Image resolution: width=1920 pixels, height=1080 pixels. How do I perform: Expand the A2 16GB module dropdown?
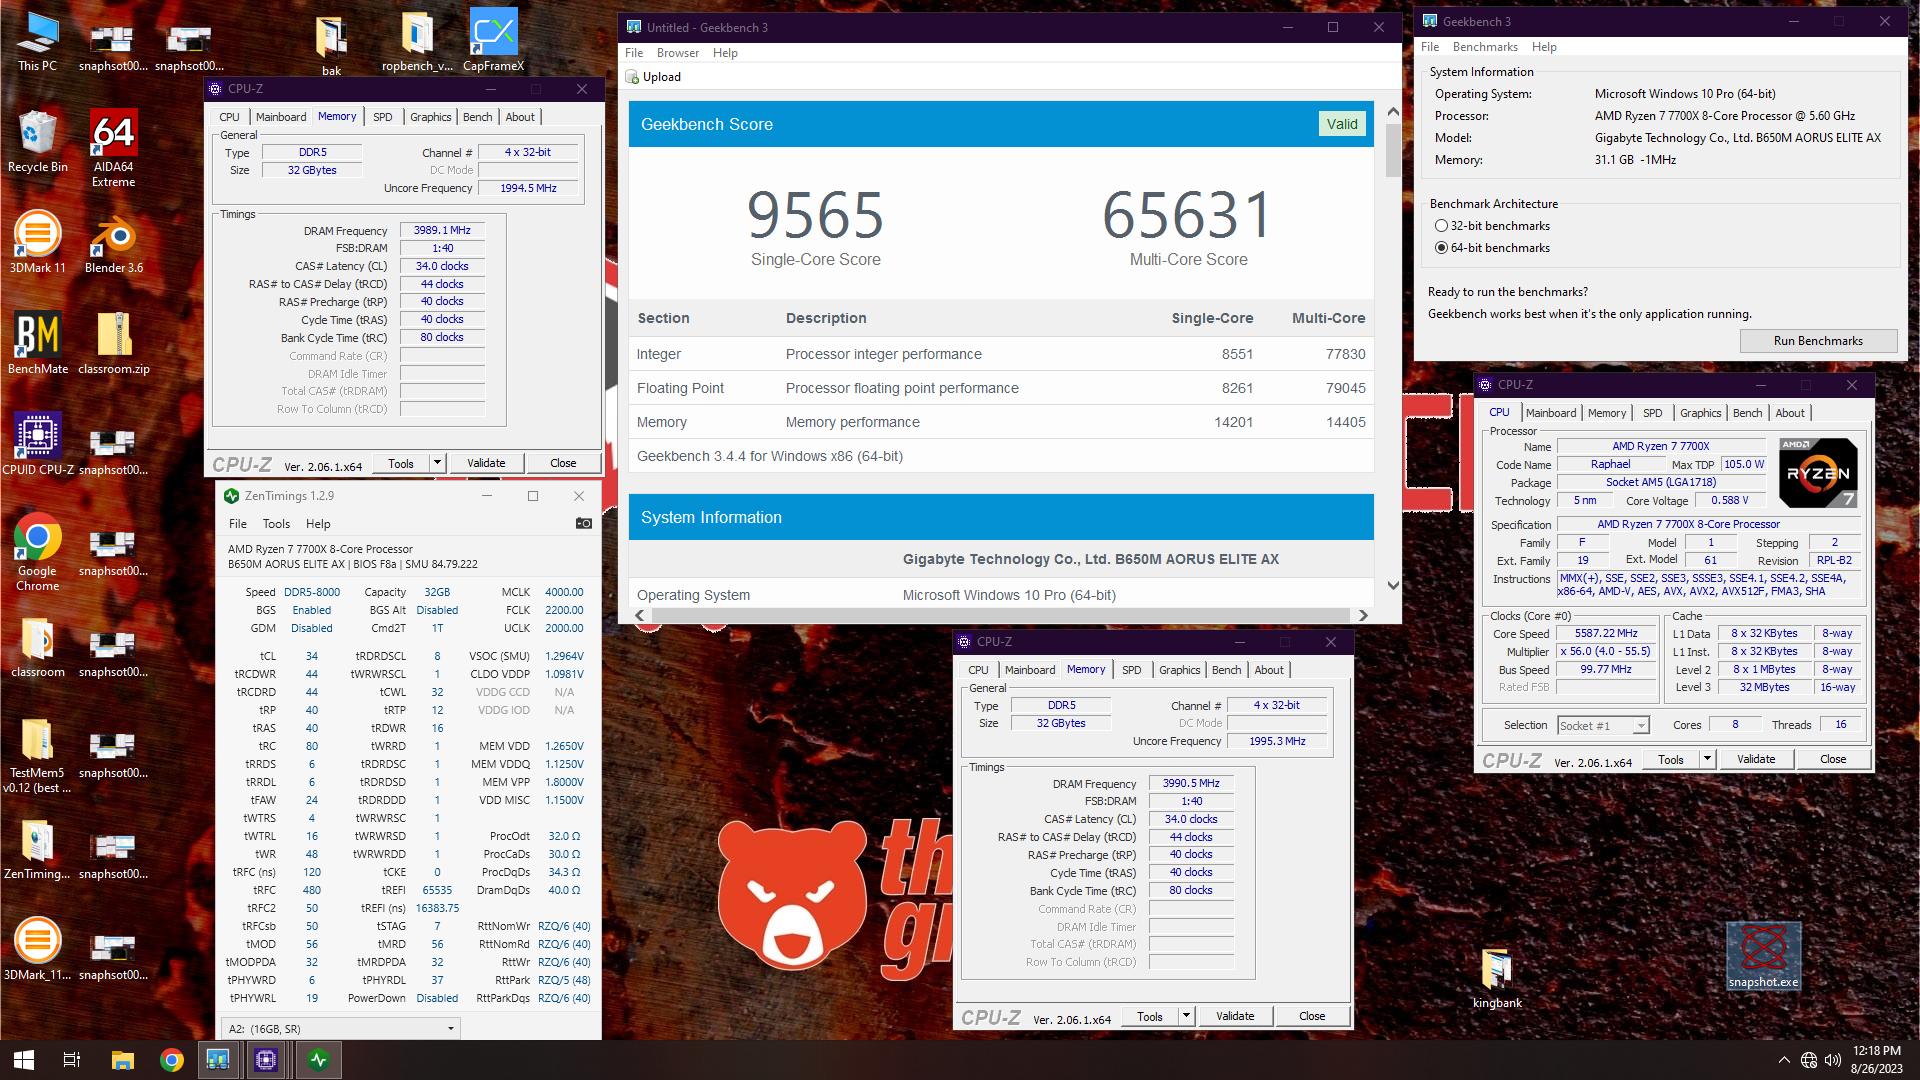[450, 1028]
